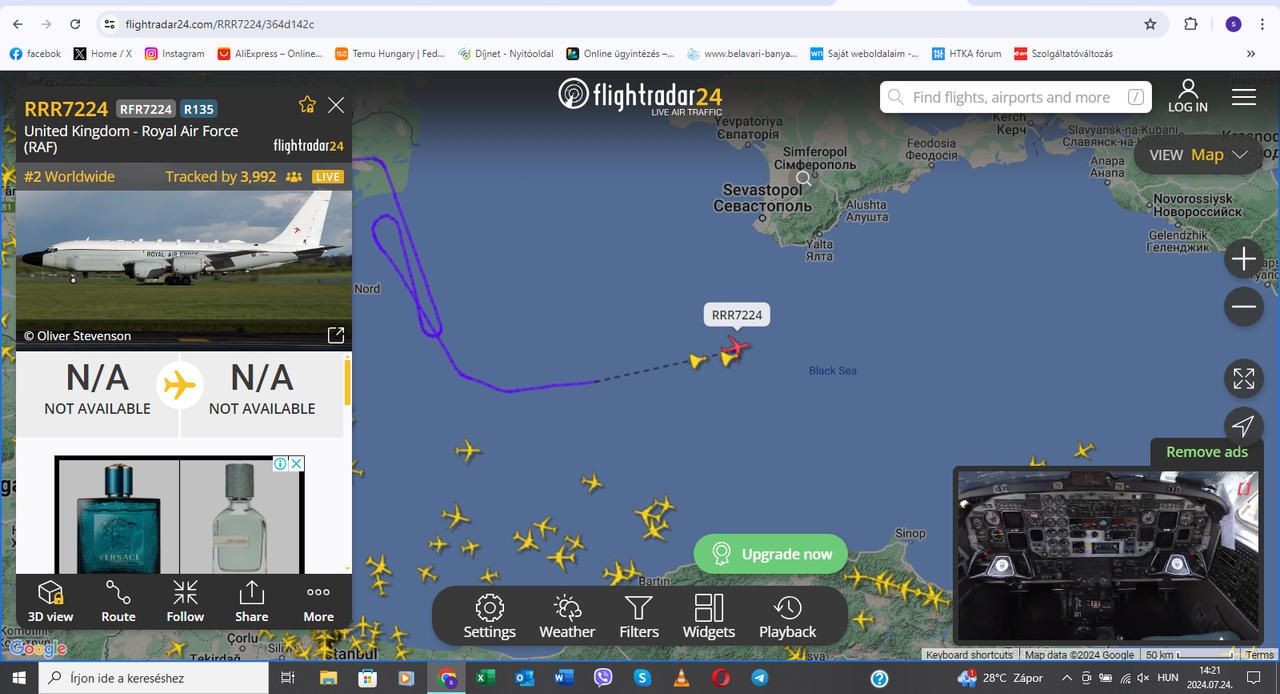Open Chrome three-dot menu
This screenshot has width=1280, height=694.
click(x=1262, y=24)
